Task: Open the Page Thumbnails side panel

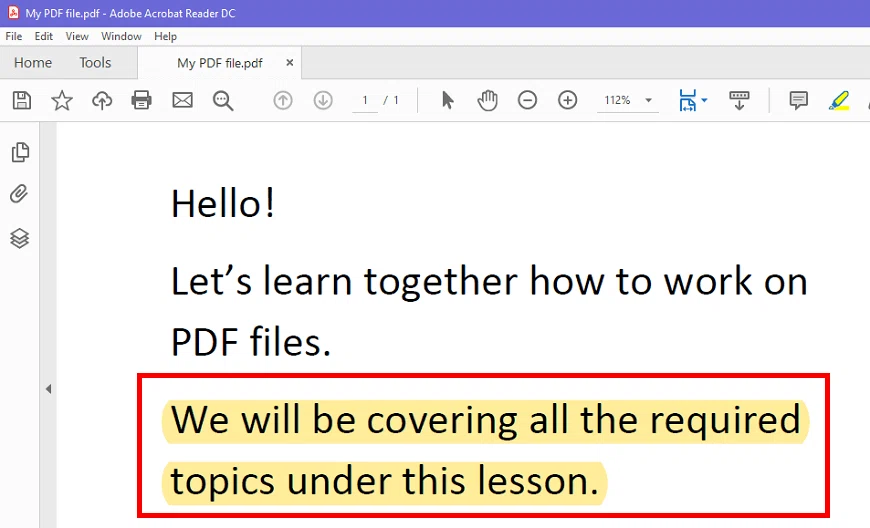Action: click(20, 152)
